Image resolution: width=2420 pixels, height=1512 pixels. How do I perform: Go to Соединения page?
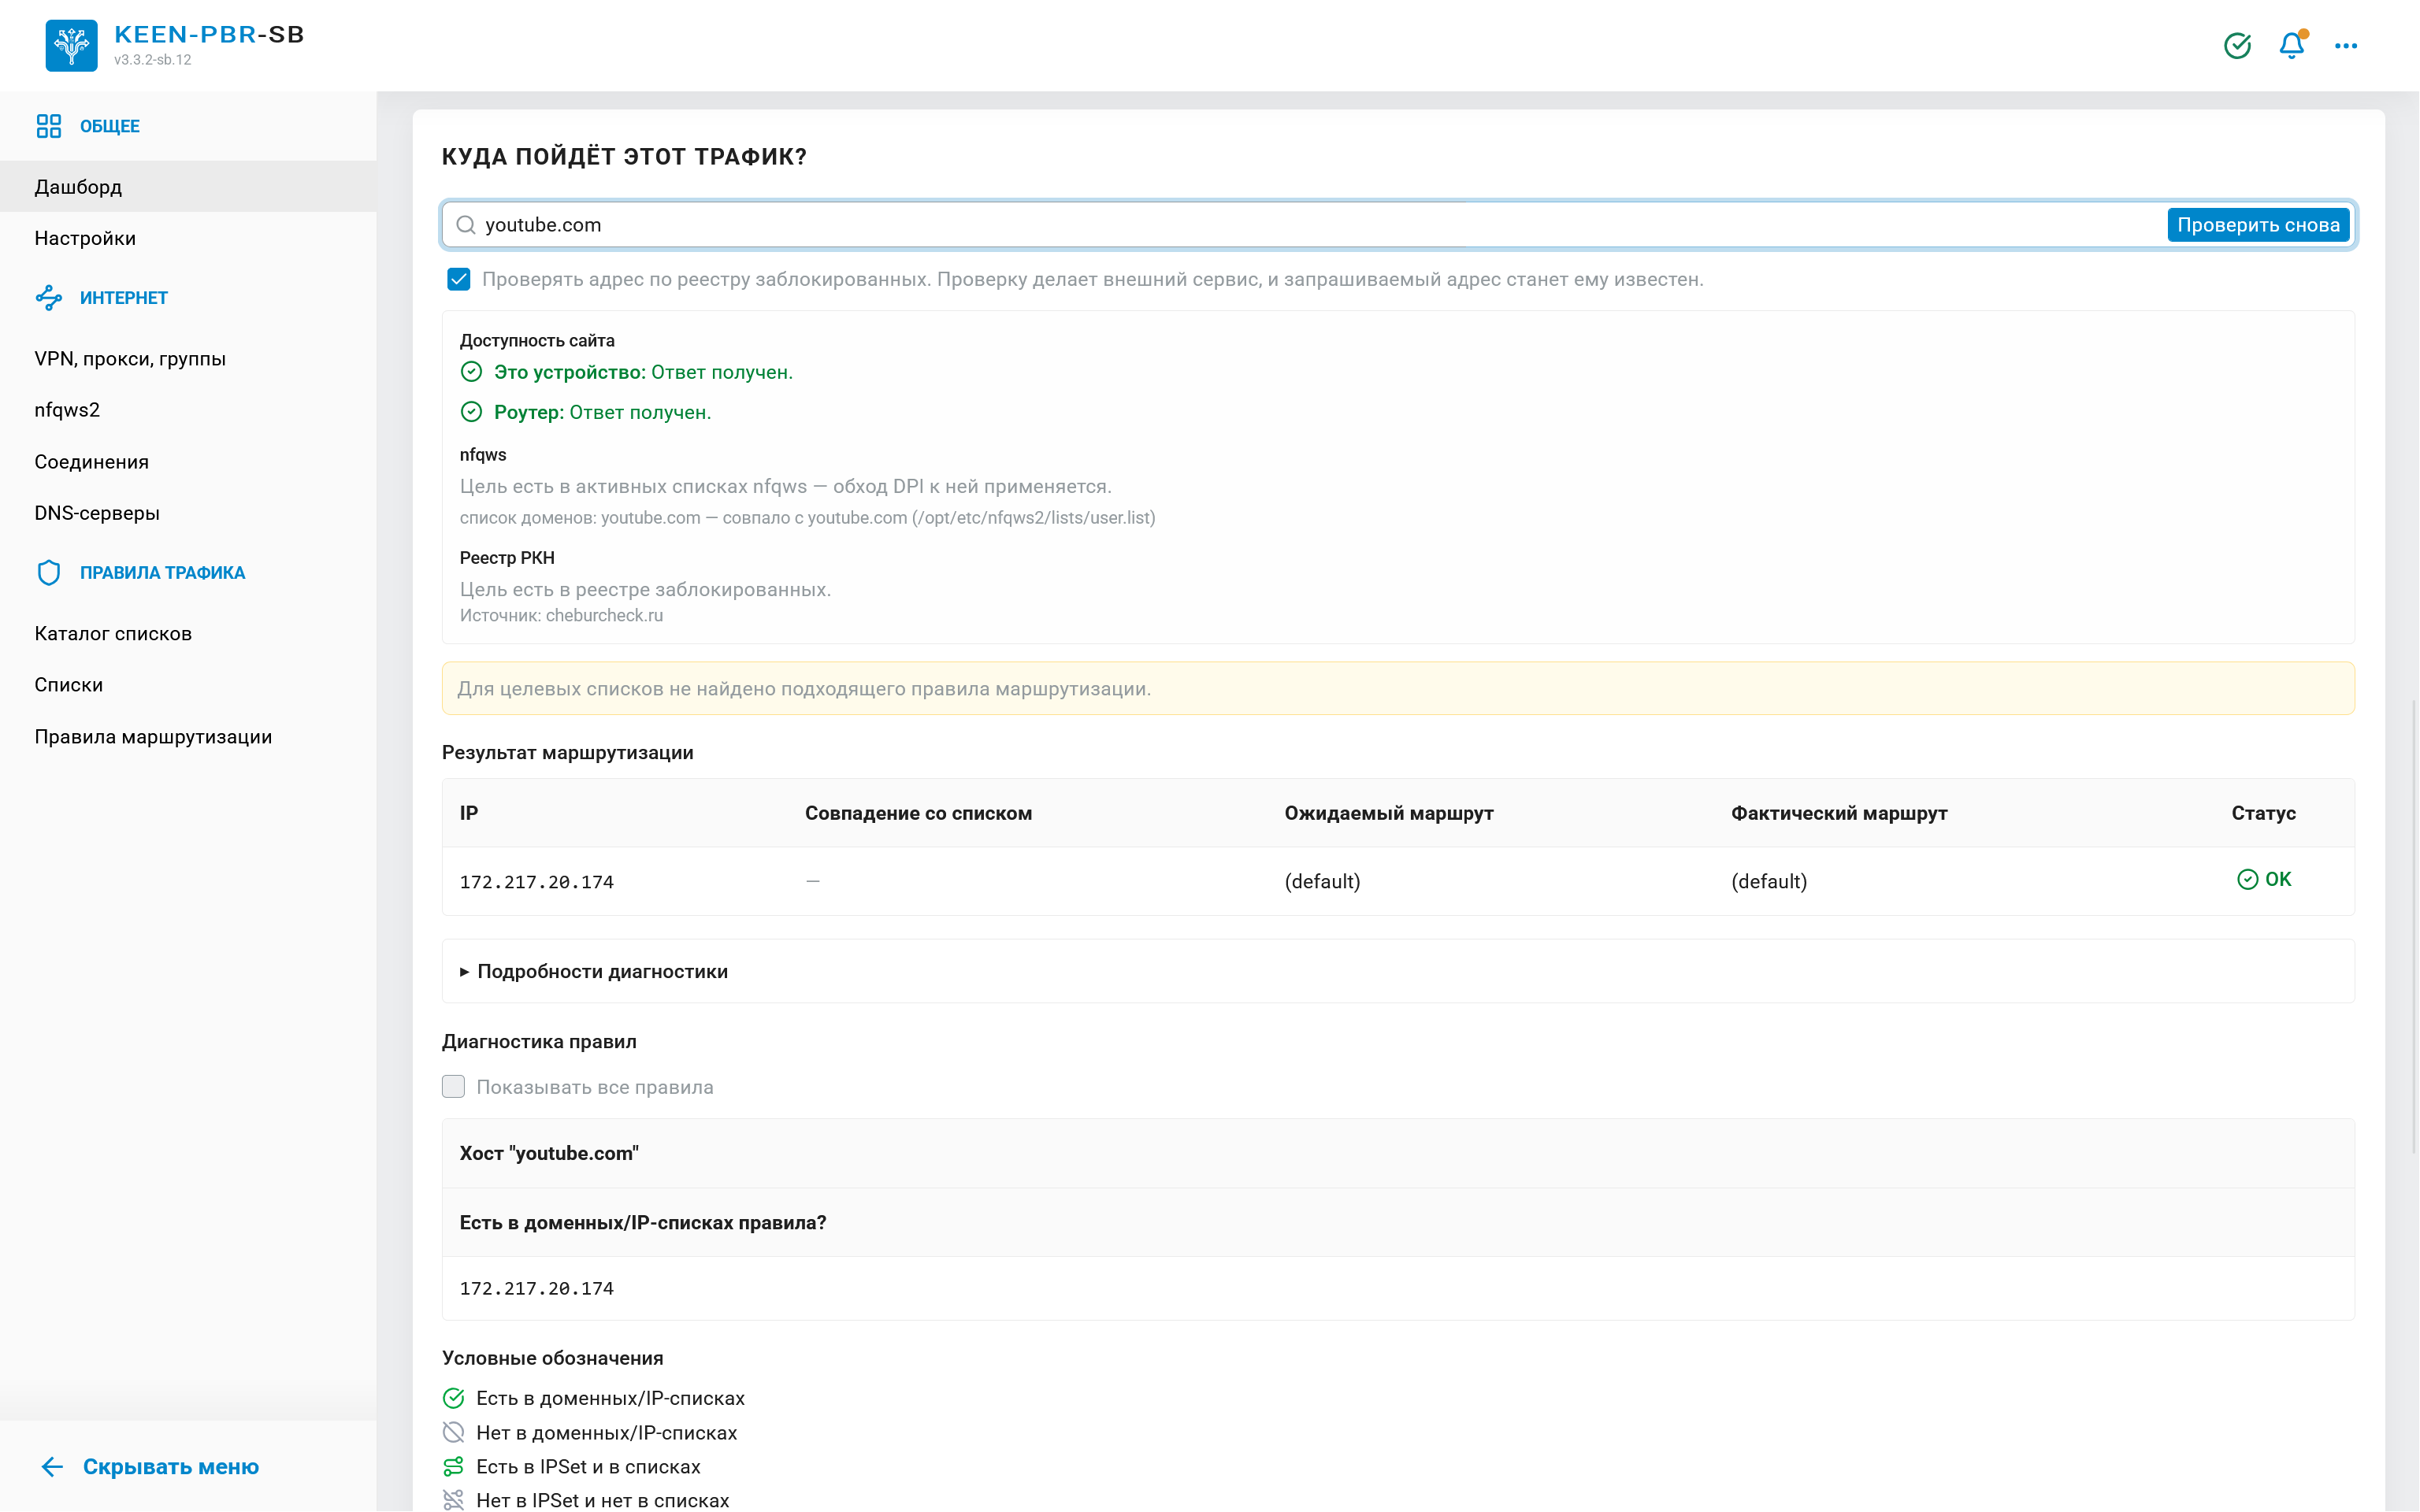pyautogui.click(x=188, y=462)
